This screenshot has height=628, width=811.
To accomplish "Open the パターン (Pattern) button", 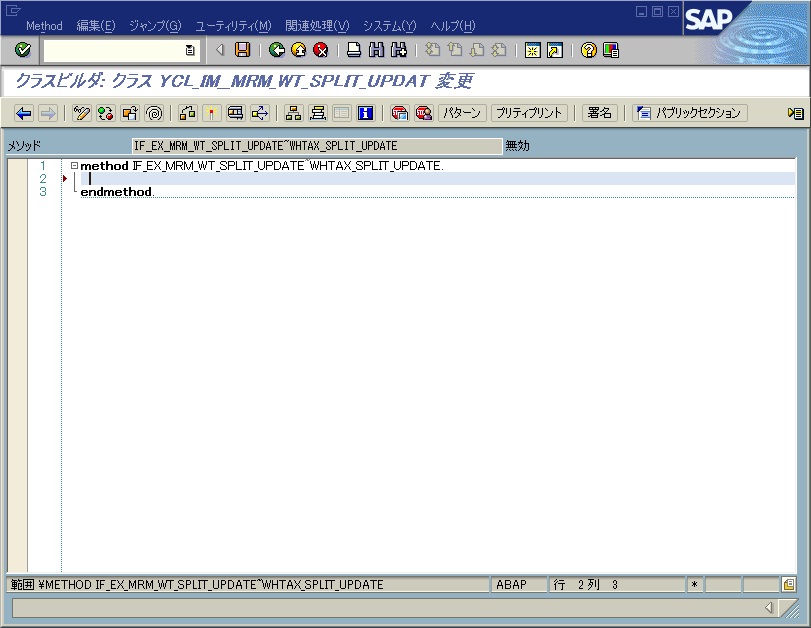I will 463,113.
